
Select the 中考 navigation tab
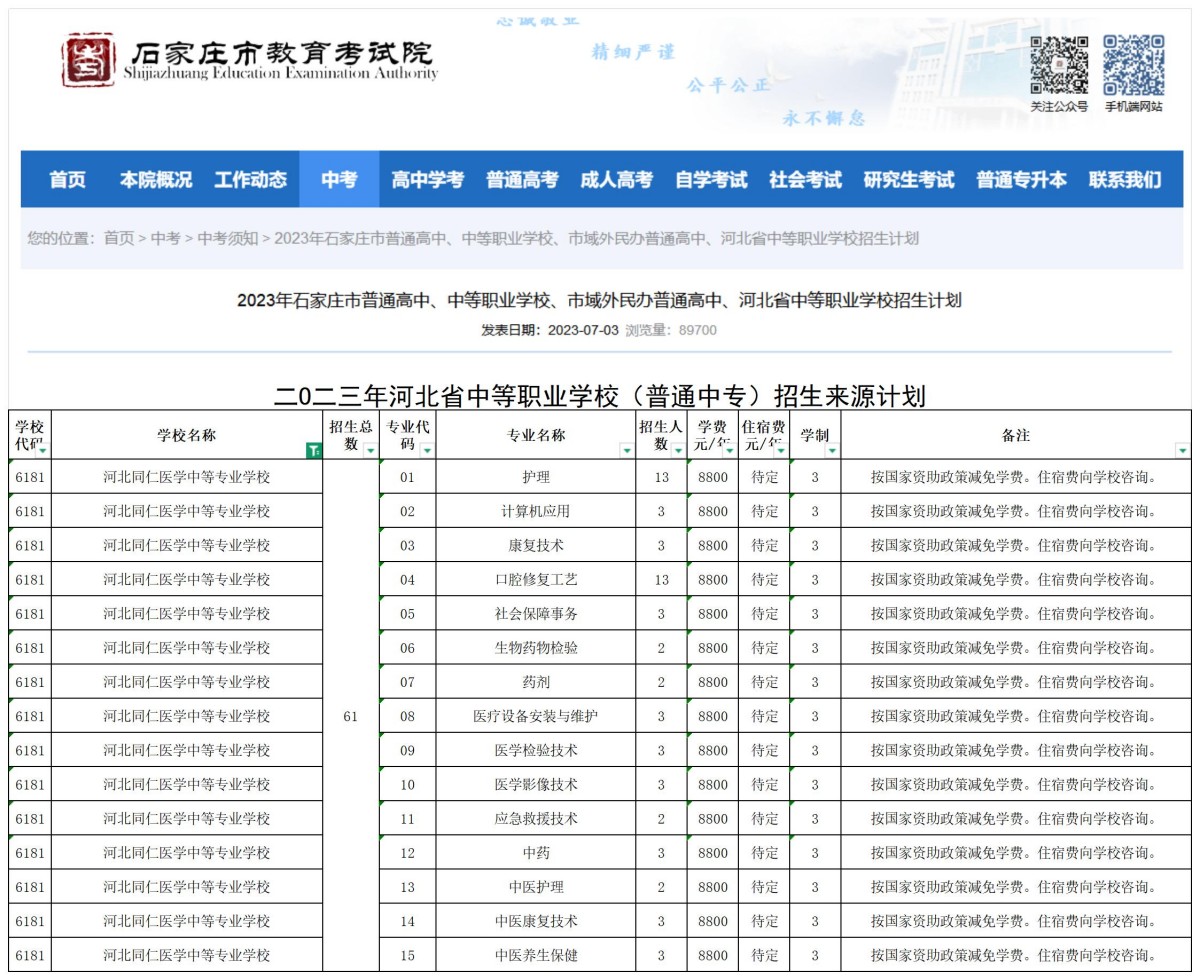339,181
